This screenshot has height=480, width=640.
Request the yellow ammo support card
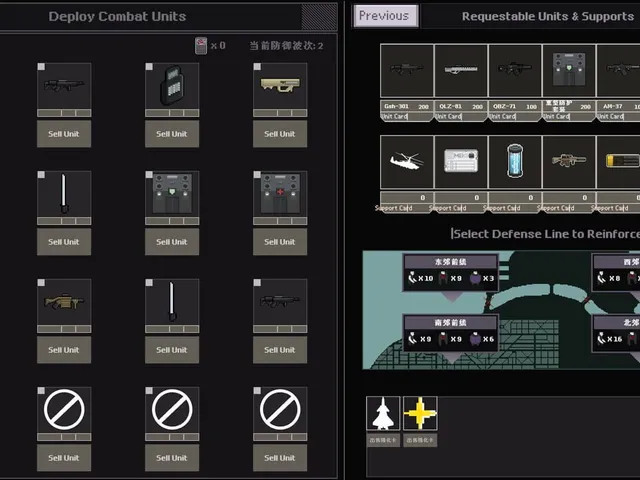point(618,162)
